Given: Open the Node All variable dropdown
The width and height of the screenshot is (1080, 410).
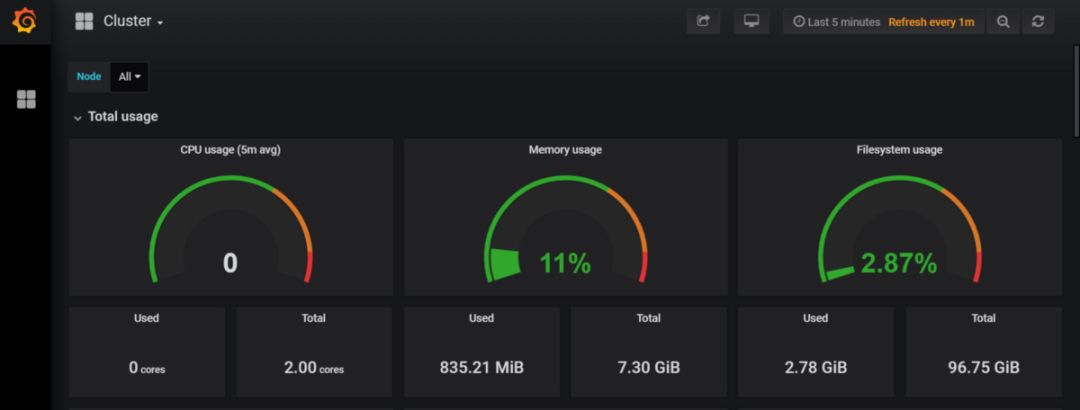Looking at the screenshot, I should (129, 76).
